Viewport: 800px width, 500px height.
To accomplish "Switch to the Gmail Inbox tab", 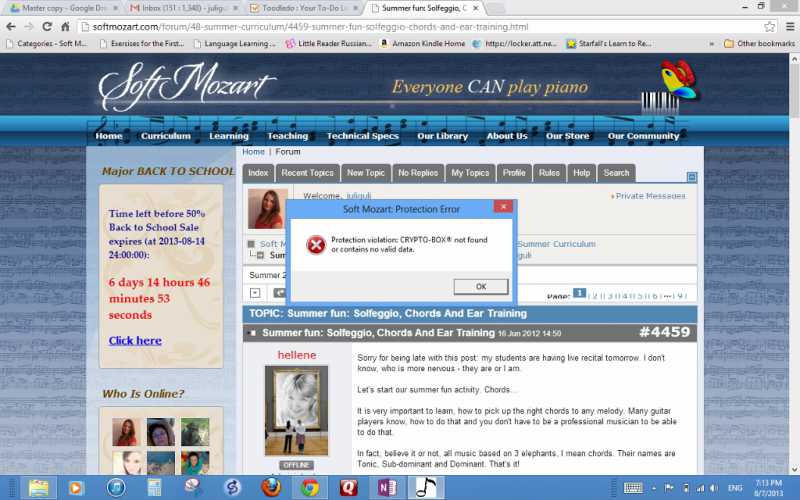I will tap(184, 8).
